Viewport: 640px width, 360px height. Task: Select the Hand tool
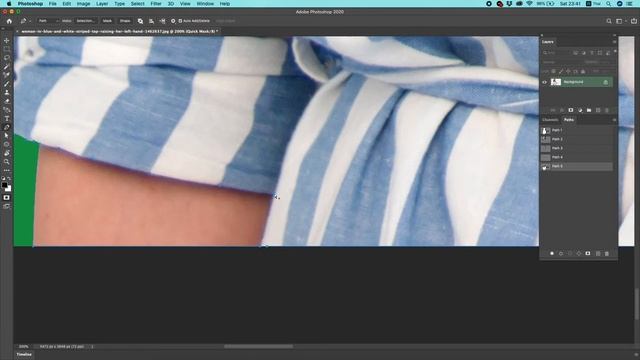(x=7, y=153)
